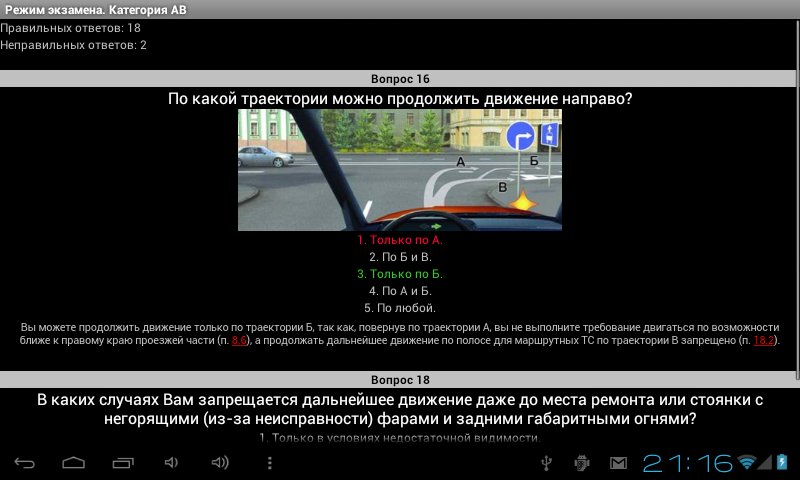The height and width of the screenshot is (480, 800).
Task: Select answer '4. По А и Б.'
Action: click(x=400, y=291)
